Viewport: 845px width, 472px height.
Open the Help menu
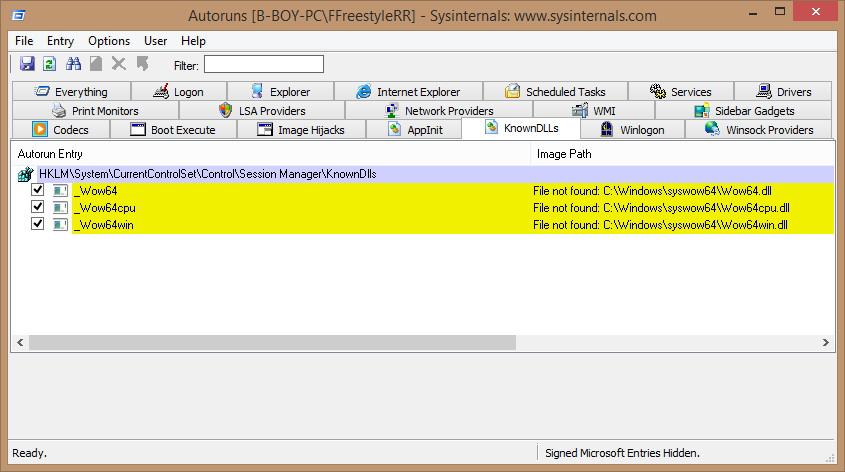[x=193, y=41]
